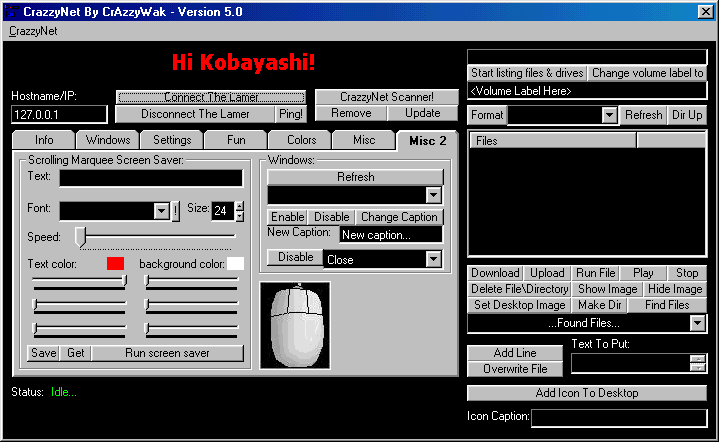This screenshot has width=719, height=442.
Task: Click the red Text color swatch
Action: point(115,263)
